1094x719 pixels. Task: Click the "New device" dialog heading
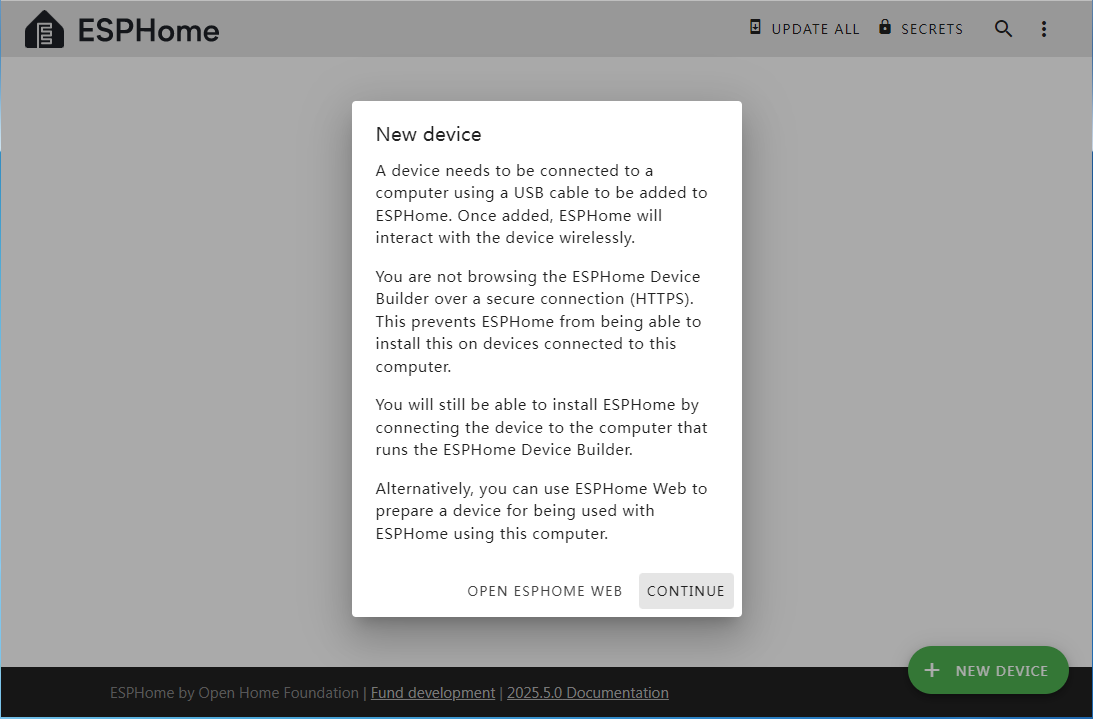tap(428, 134)
